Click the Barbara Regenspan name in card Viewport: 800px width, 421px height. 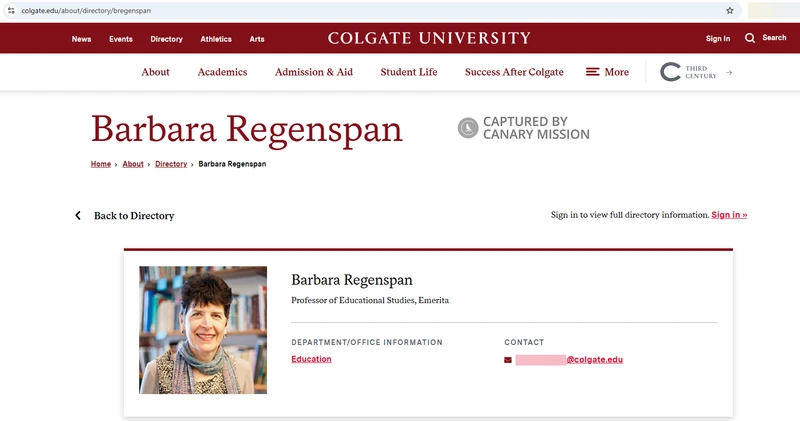coord(352,280)
